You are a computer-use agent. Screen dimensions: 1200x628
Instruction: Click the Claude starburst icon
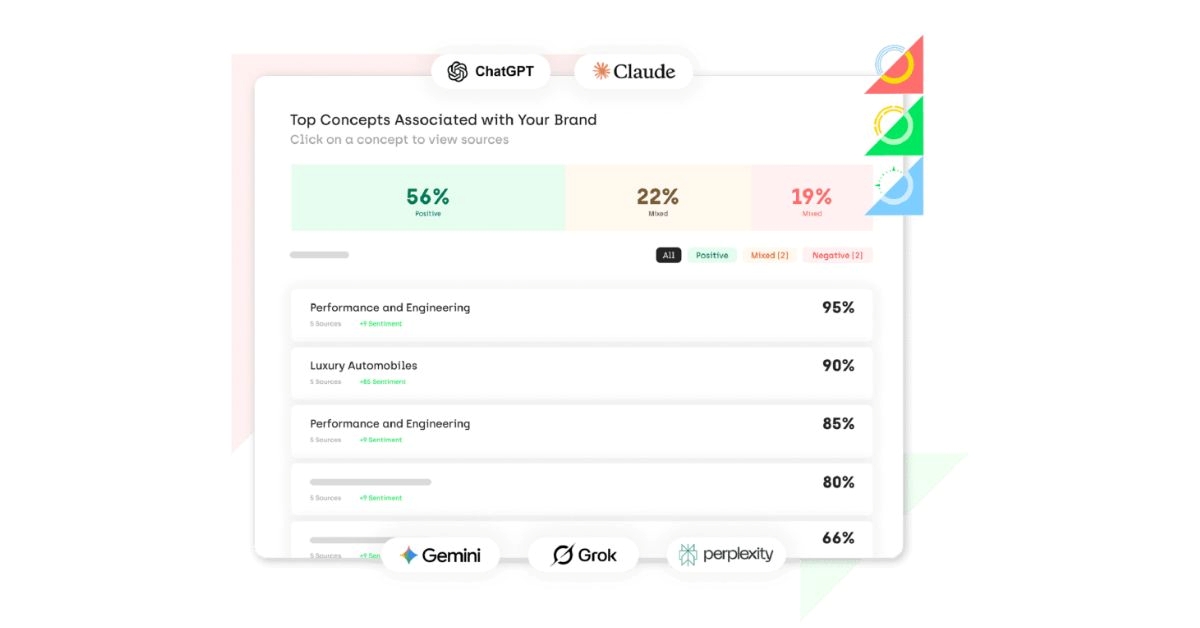[601, 71]
